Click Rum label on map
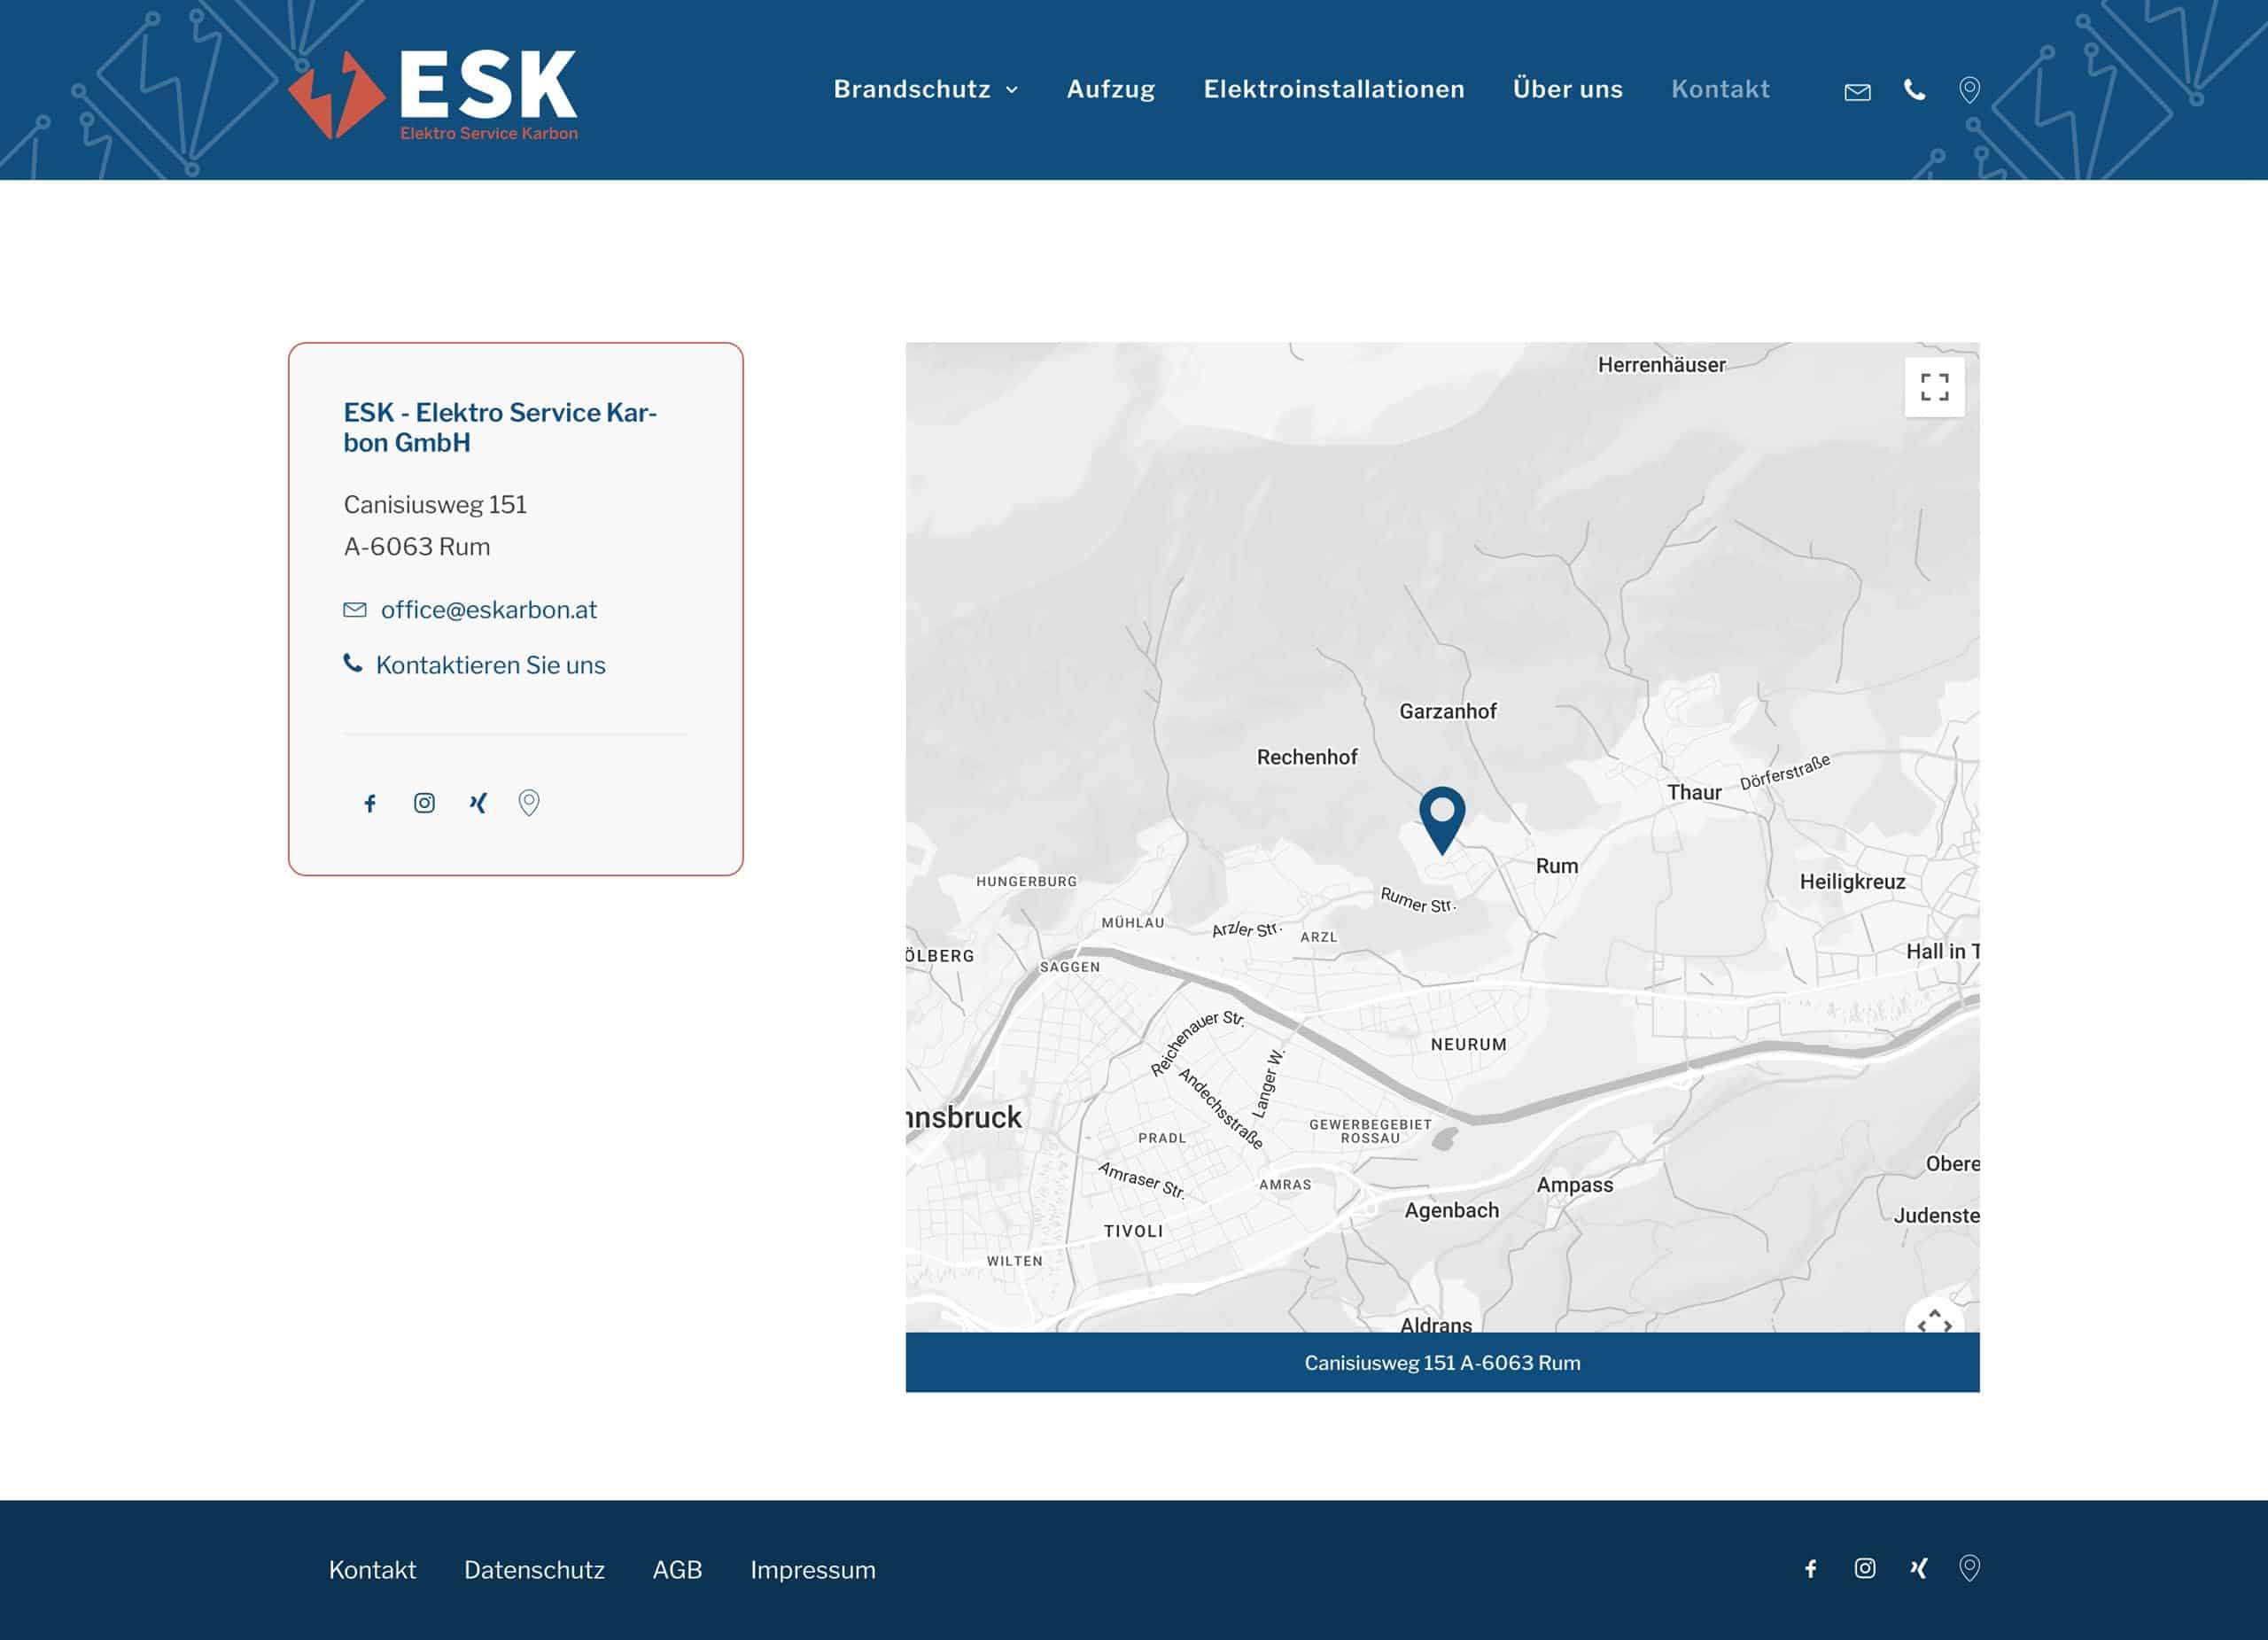Image resolution: width=2268 pixels, height=1640 pixels. pyautogui.click(x=1556, y=866)
